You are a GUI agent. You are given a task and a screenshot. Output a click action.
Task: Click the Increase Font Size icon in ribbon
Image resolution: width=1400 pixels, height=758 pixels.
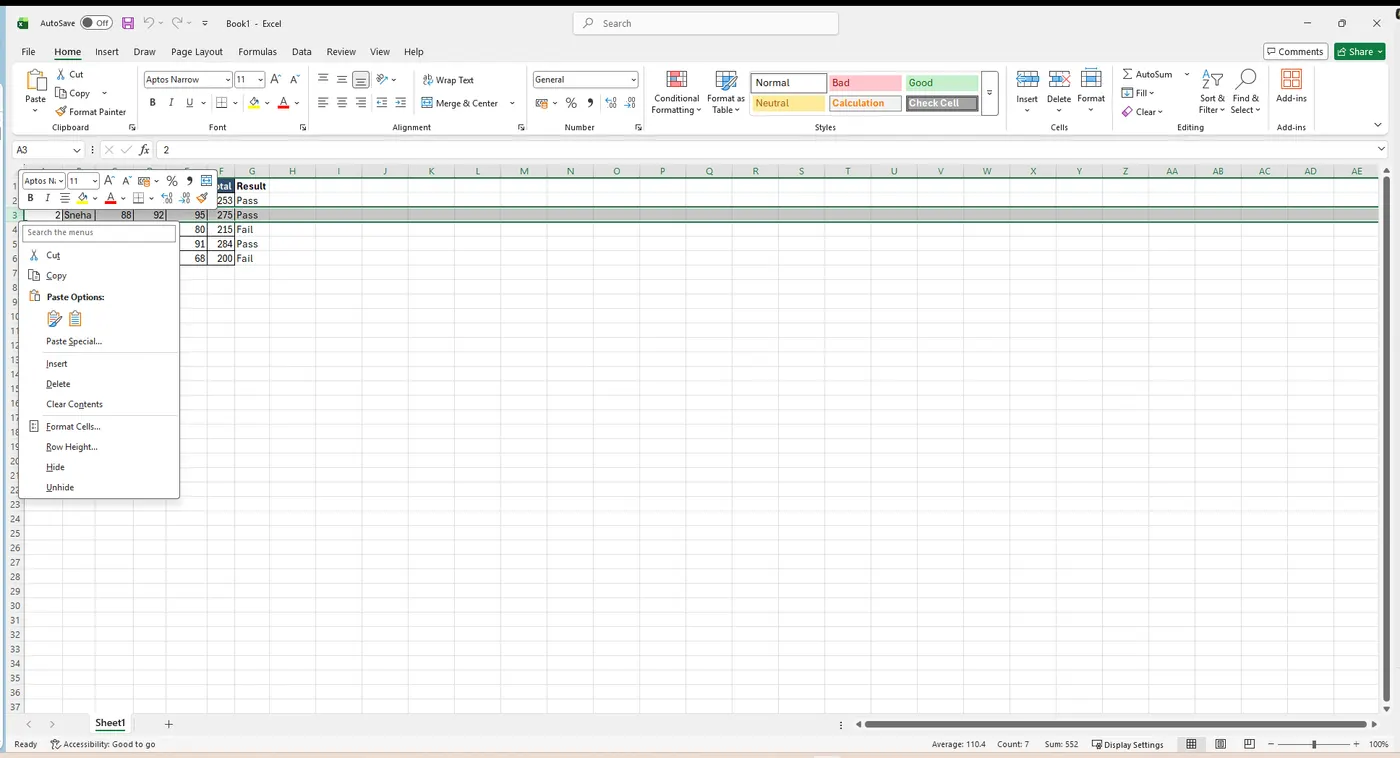coord(276,79)
